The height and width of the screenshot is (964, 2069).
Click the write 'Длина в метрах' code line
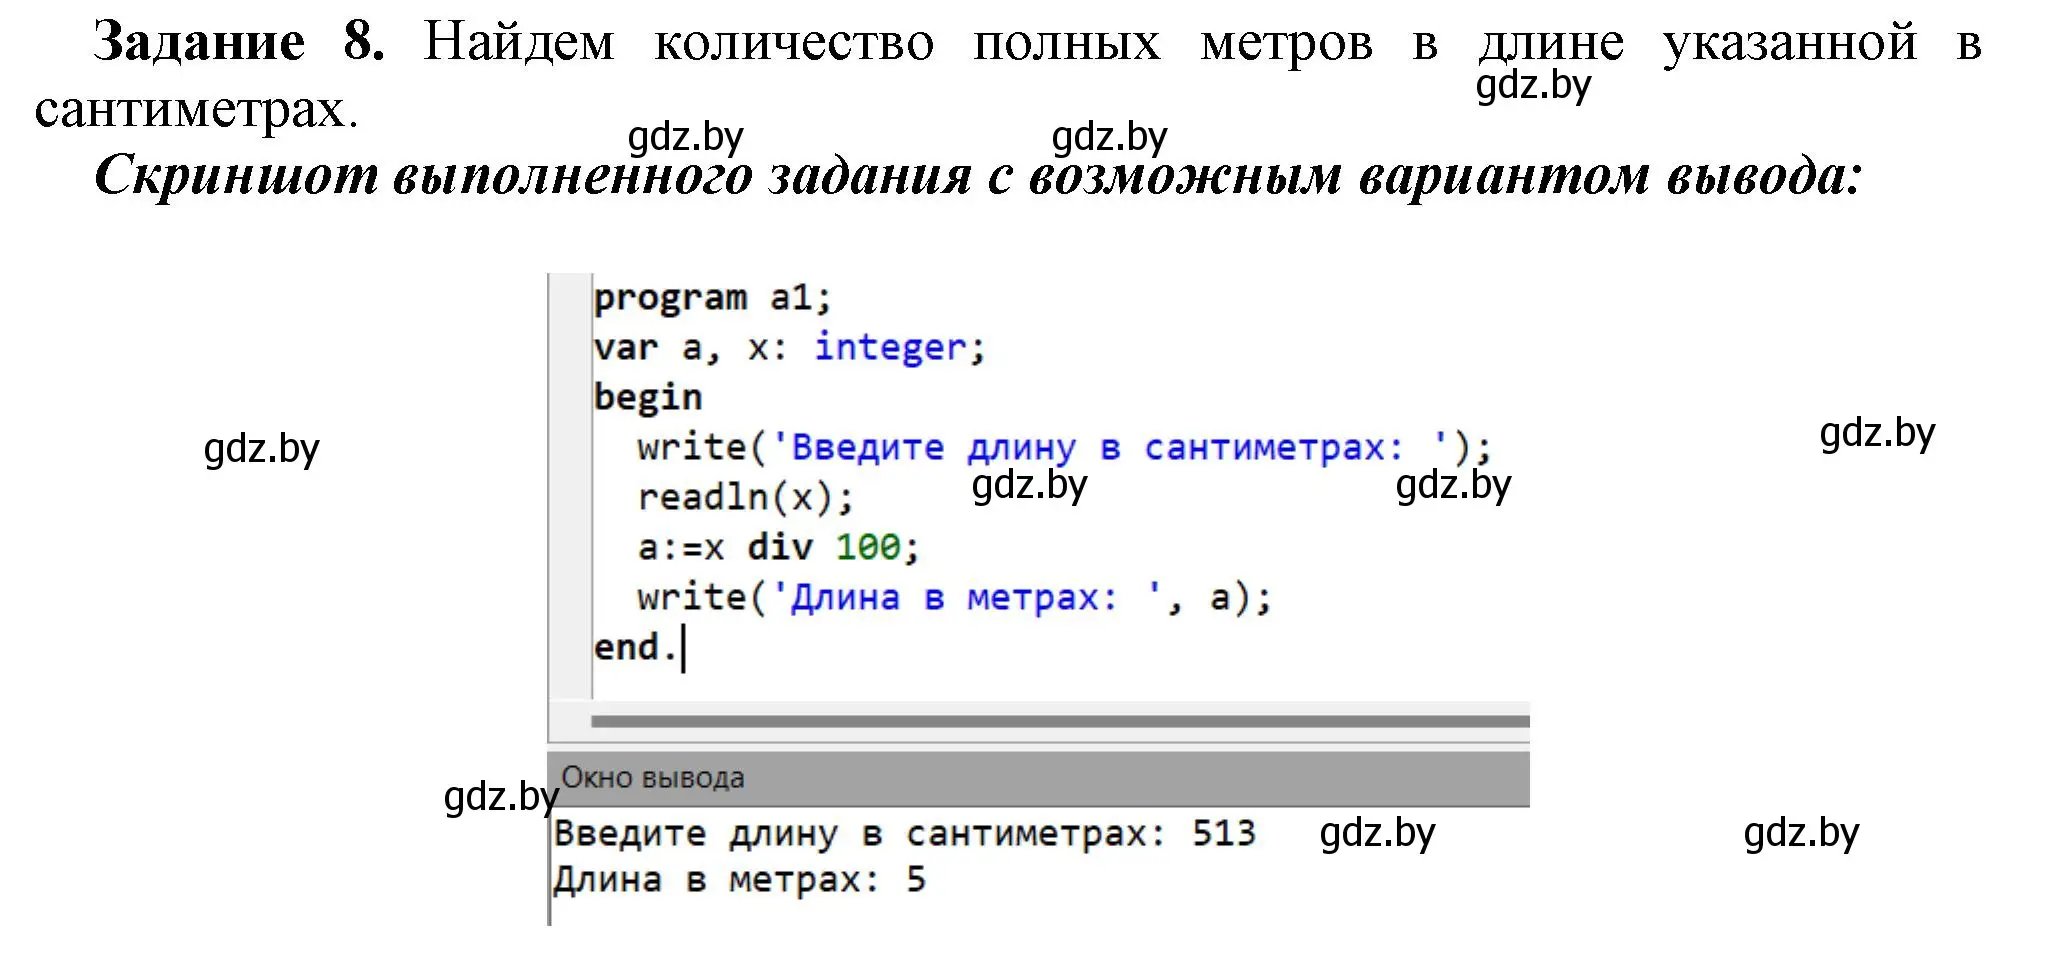[x=954, y=598]
